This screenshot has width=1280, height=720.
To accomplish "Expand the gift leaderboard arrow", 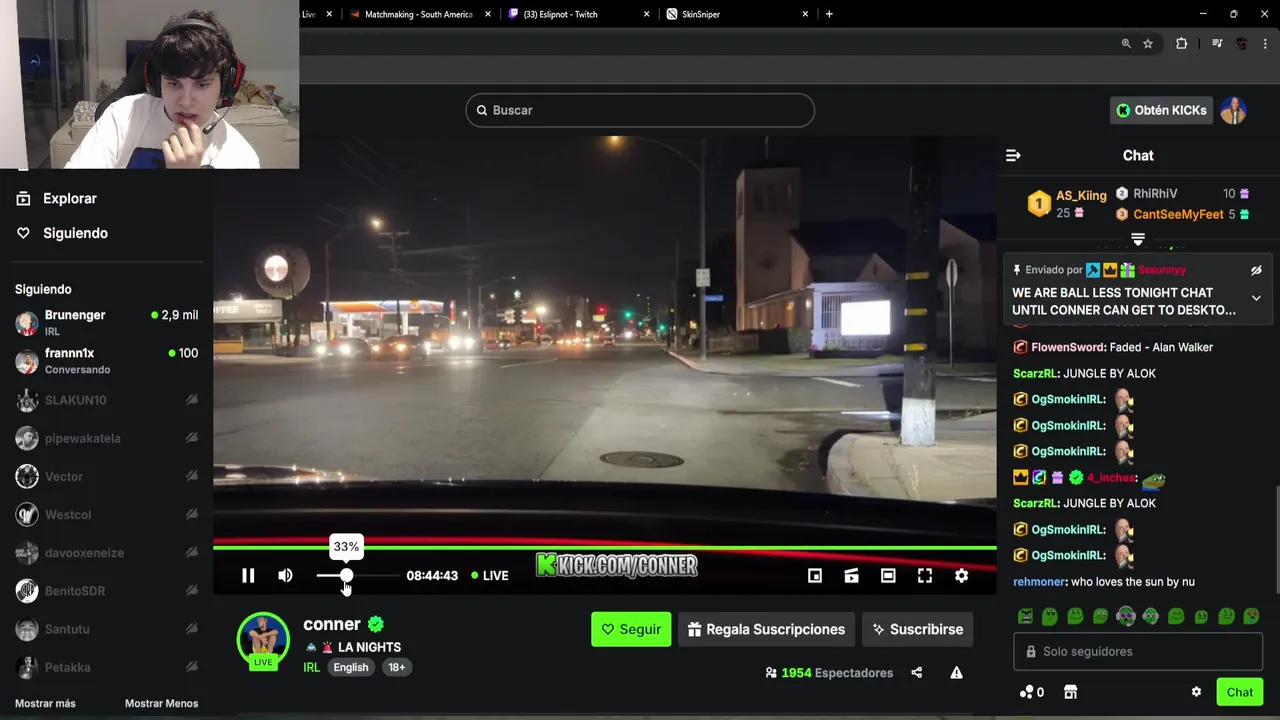I will [x=1137, y=238].
